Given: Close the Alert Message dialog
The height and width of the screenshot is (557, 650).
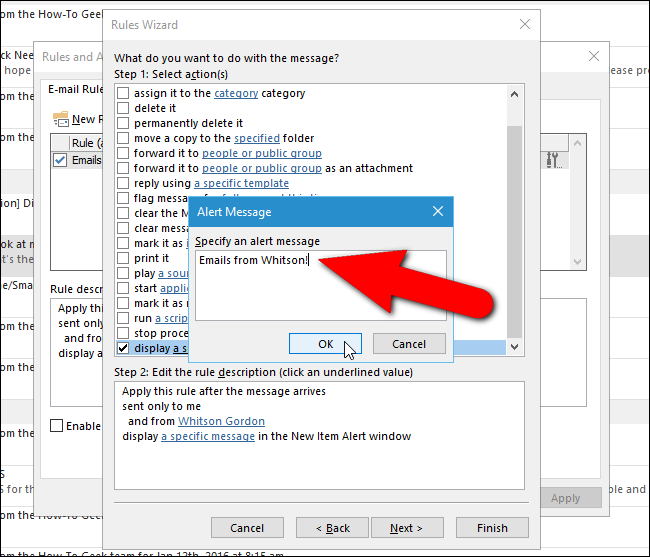Looking at the screenshot, I should click(438, 211).
